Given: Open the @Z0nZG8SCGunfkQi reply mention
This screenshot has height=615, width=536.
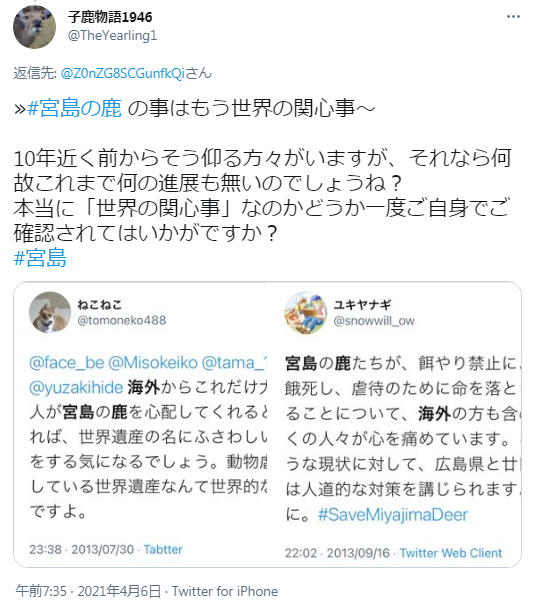Looking at the screenshot, I should (123, 73).
